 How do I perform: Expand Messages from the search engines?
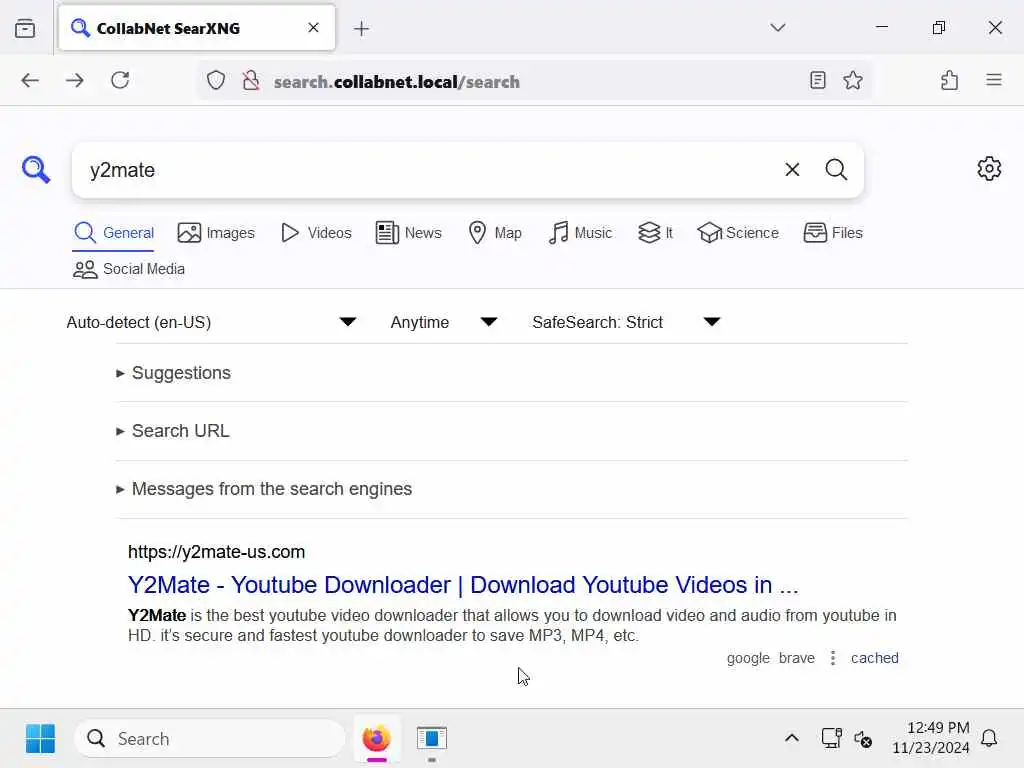click(x=264, y=489)
